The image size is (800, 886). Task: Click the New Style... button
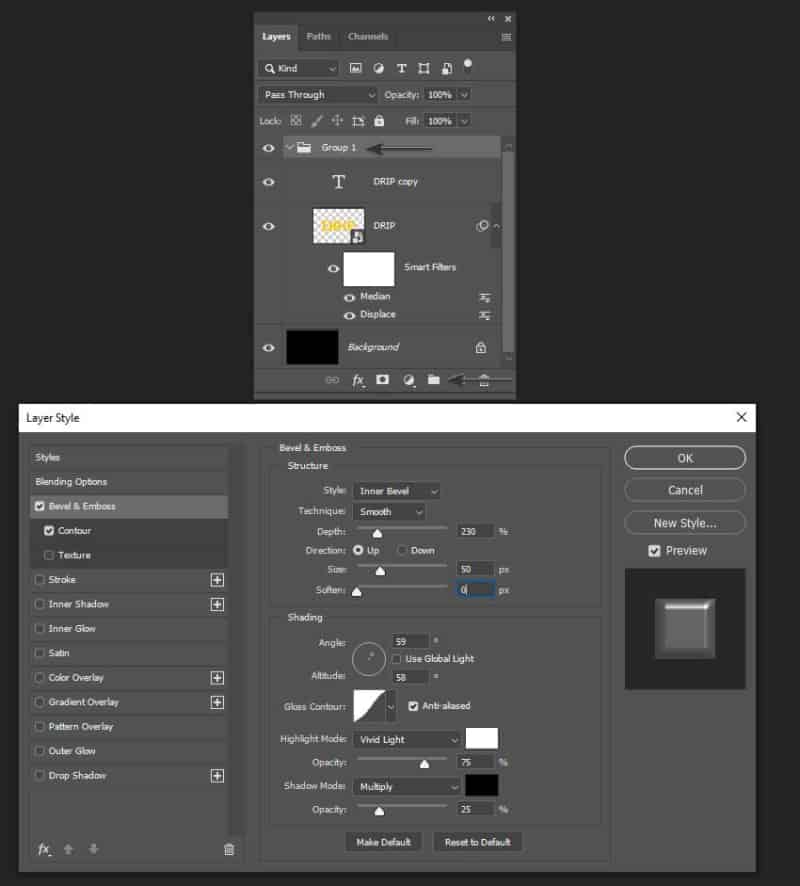(x=685, y=523)
